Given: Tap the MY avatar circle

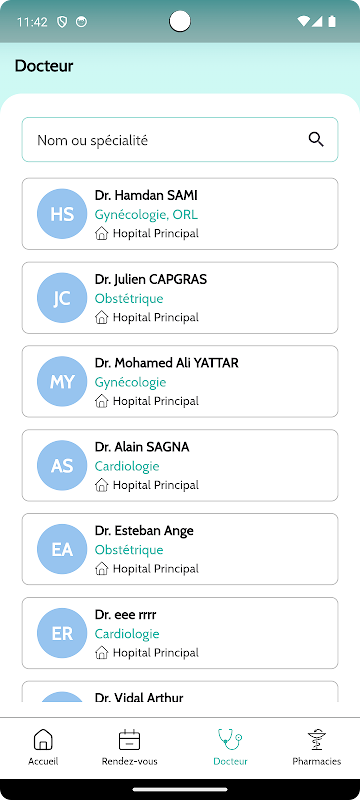Looking at the screenshot, I should (x=62, y=382).
